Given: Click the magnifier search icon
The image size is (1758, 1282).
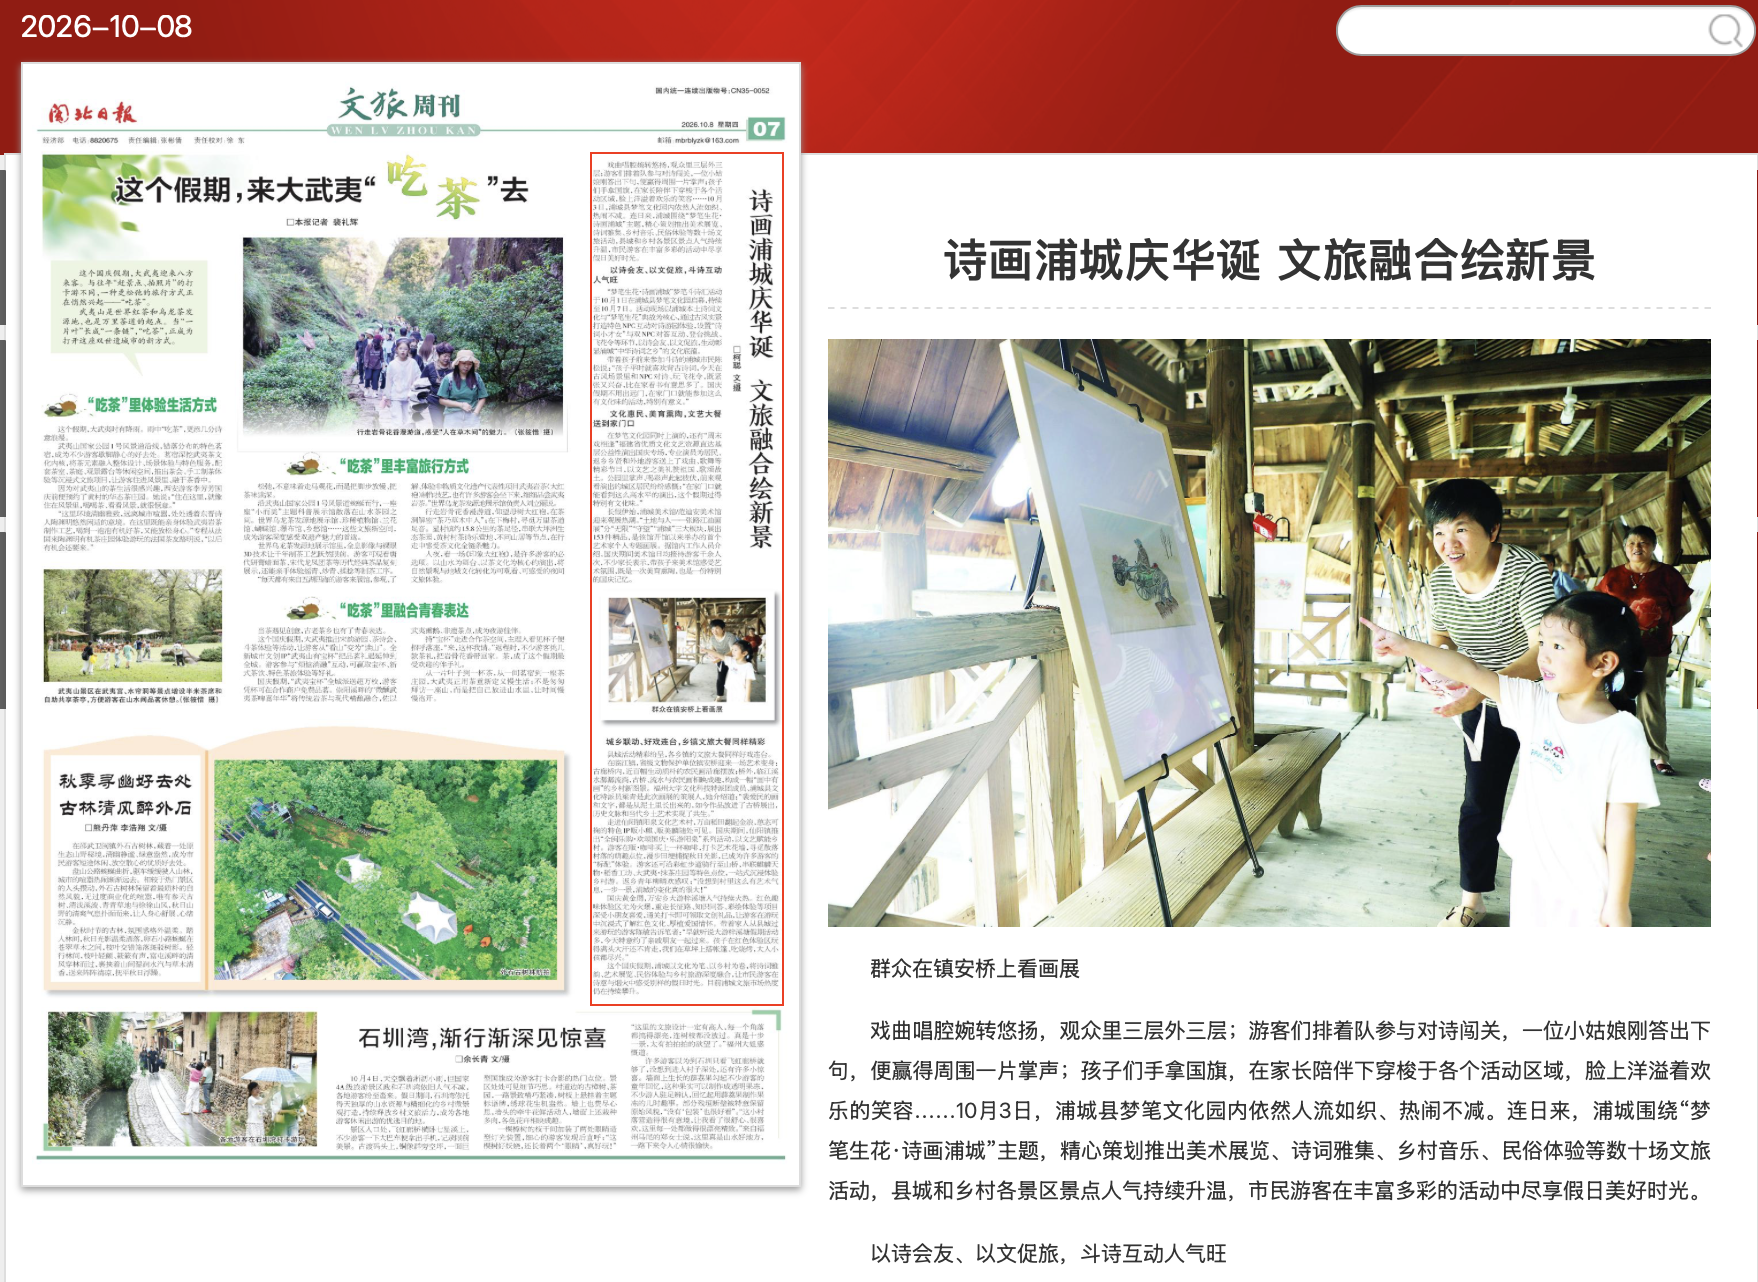Looking at the screenshot, I should (x=1725, y=31).
